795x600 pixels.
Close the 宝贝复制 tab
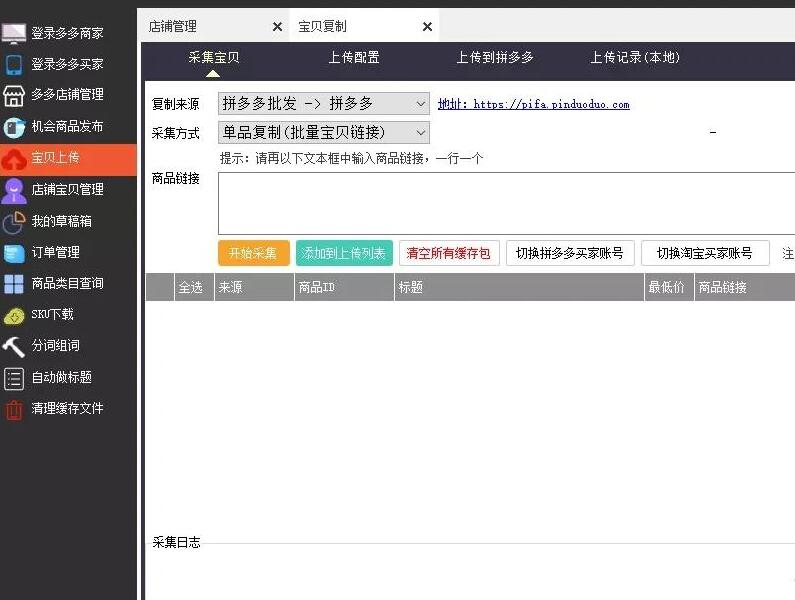click(x=427, y=26)
